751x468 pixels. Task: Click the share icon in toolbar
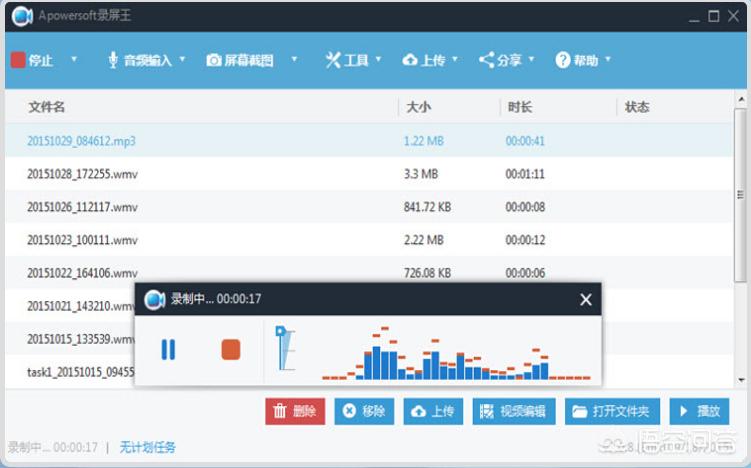[486, 60]
